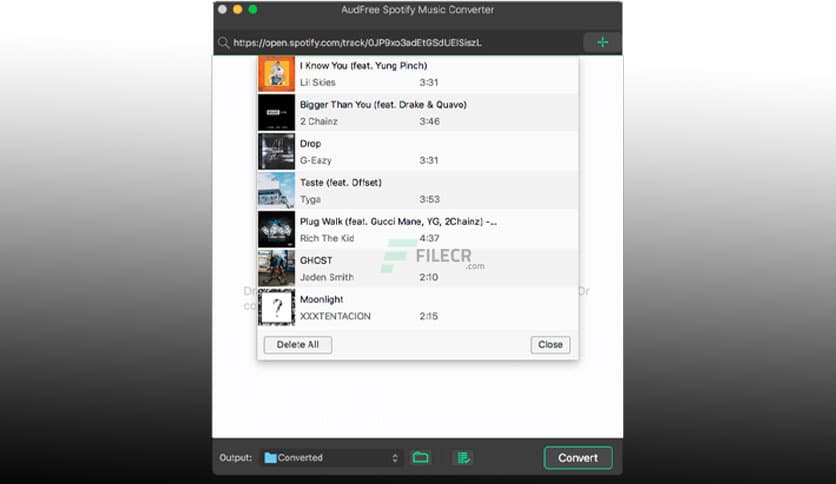Select the GHOST album cover thumbnail

276,268
